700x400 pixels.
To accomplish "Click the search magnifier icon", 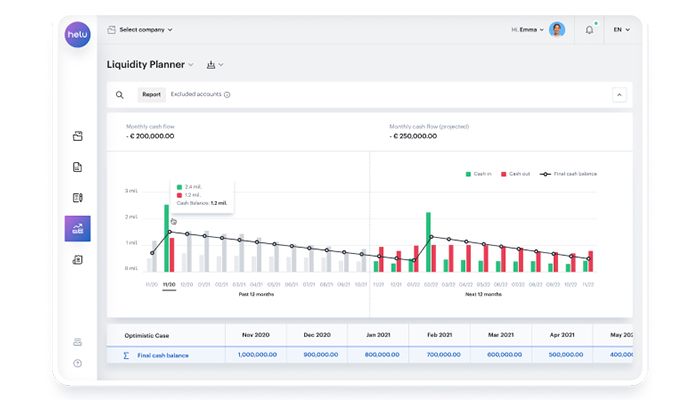I will [120, 95].
